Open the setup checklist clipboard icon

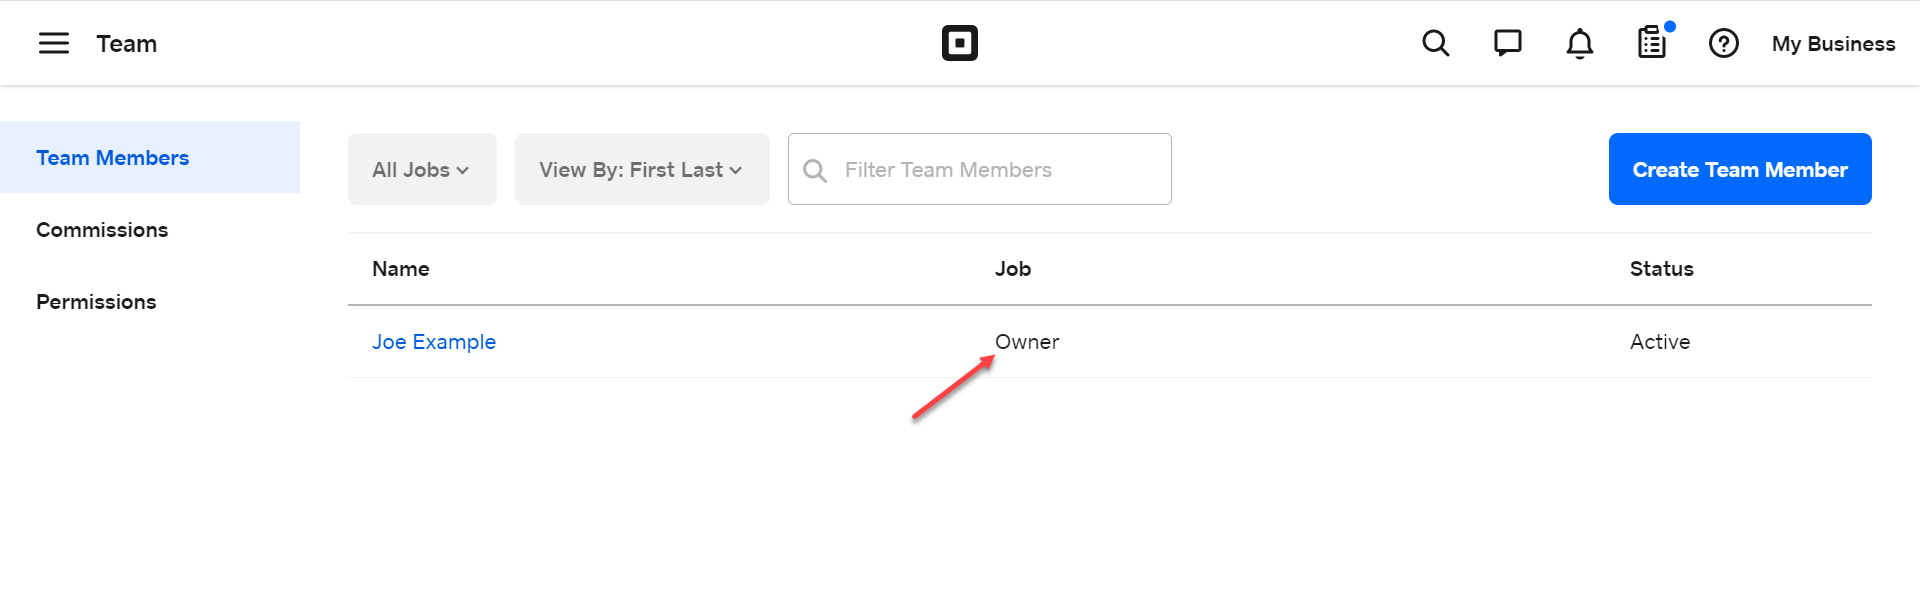point(1652,43)
